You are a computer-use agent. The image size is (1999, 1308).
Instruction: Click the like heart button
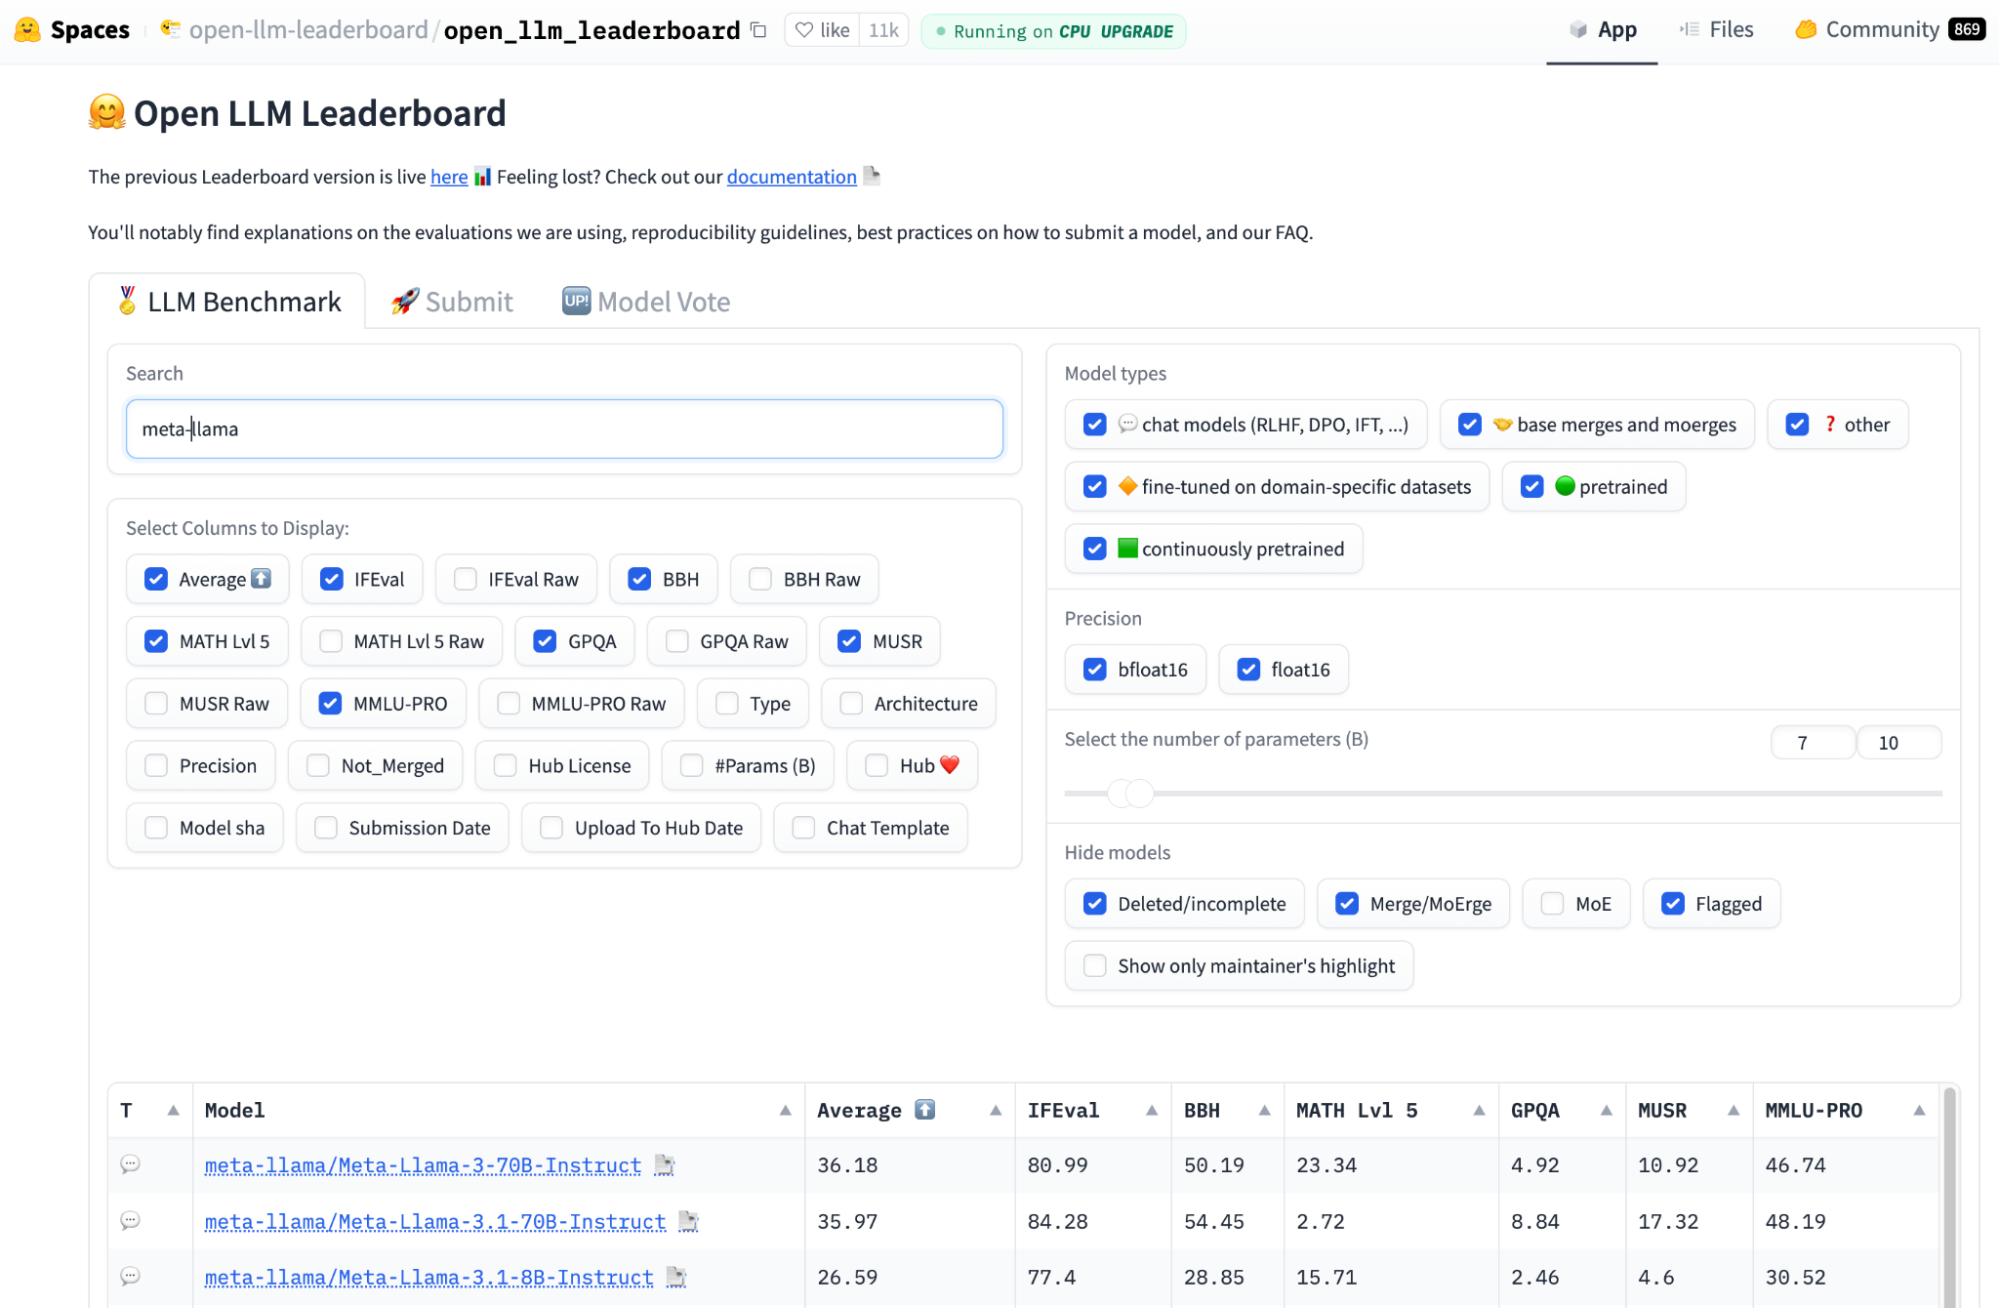coord(822,30)
